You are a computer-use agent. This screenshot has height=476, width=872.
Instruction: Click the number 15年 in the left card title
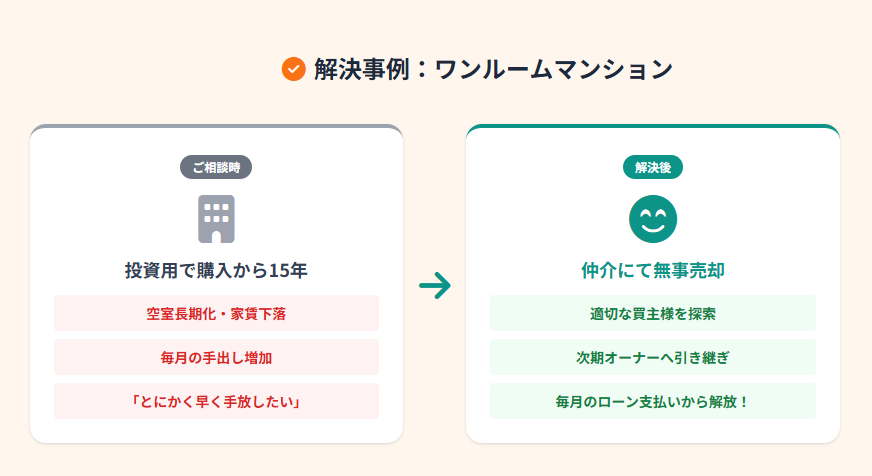click(x=288, y=270)
